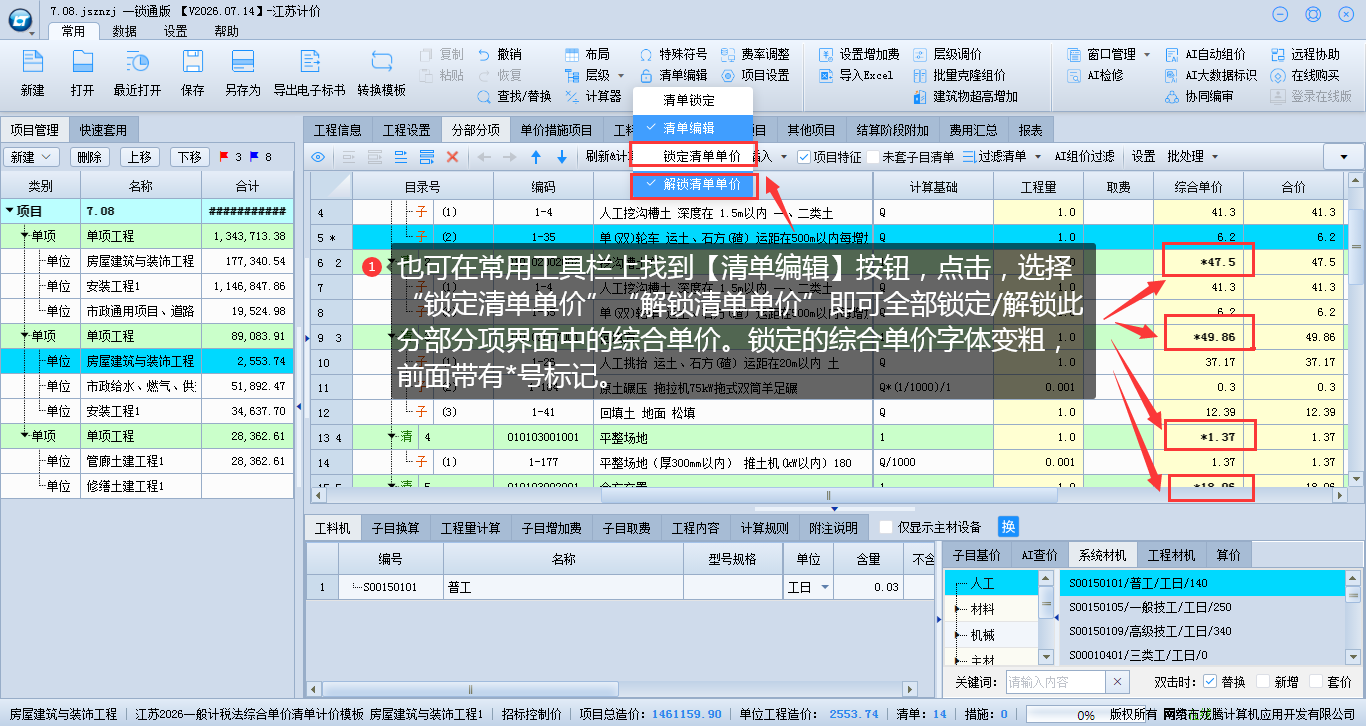Check the 未套子目清单 checkbox
Screen dimensions: 1366x726
click(x=873, y=157)
